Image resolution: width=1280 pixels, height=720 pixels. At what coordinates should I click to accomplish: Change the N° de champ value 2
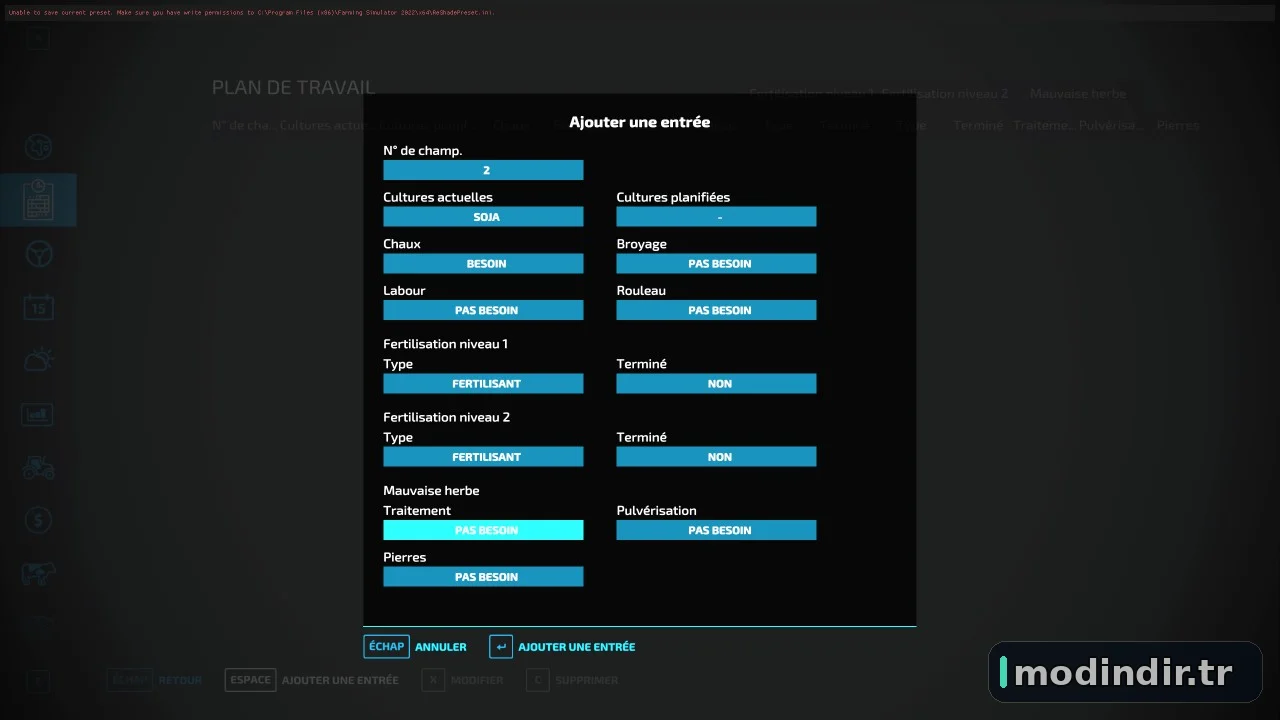click(483, 170)
